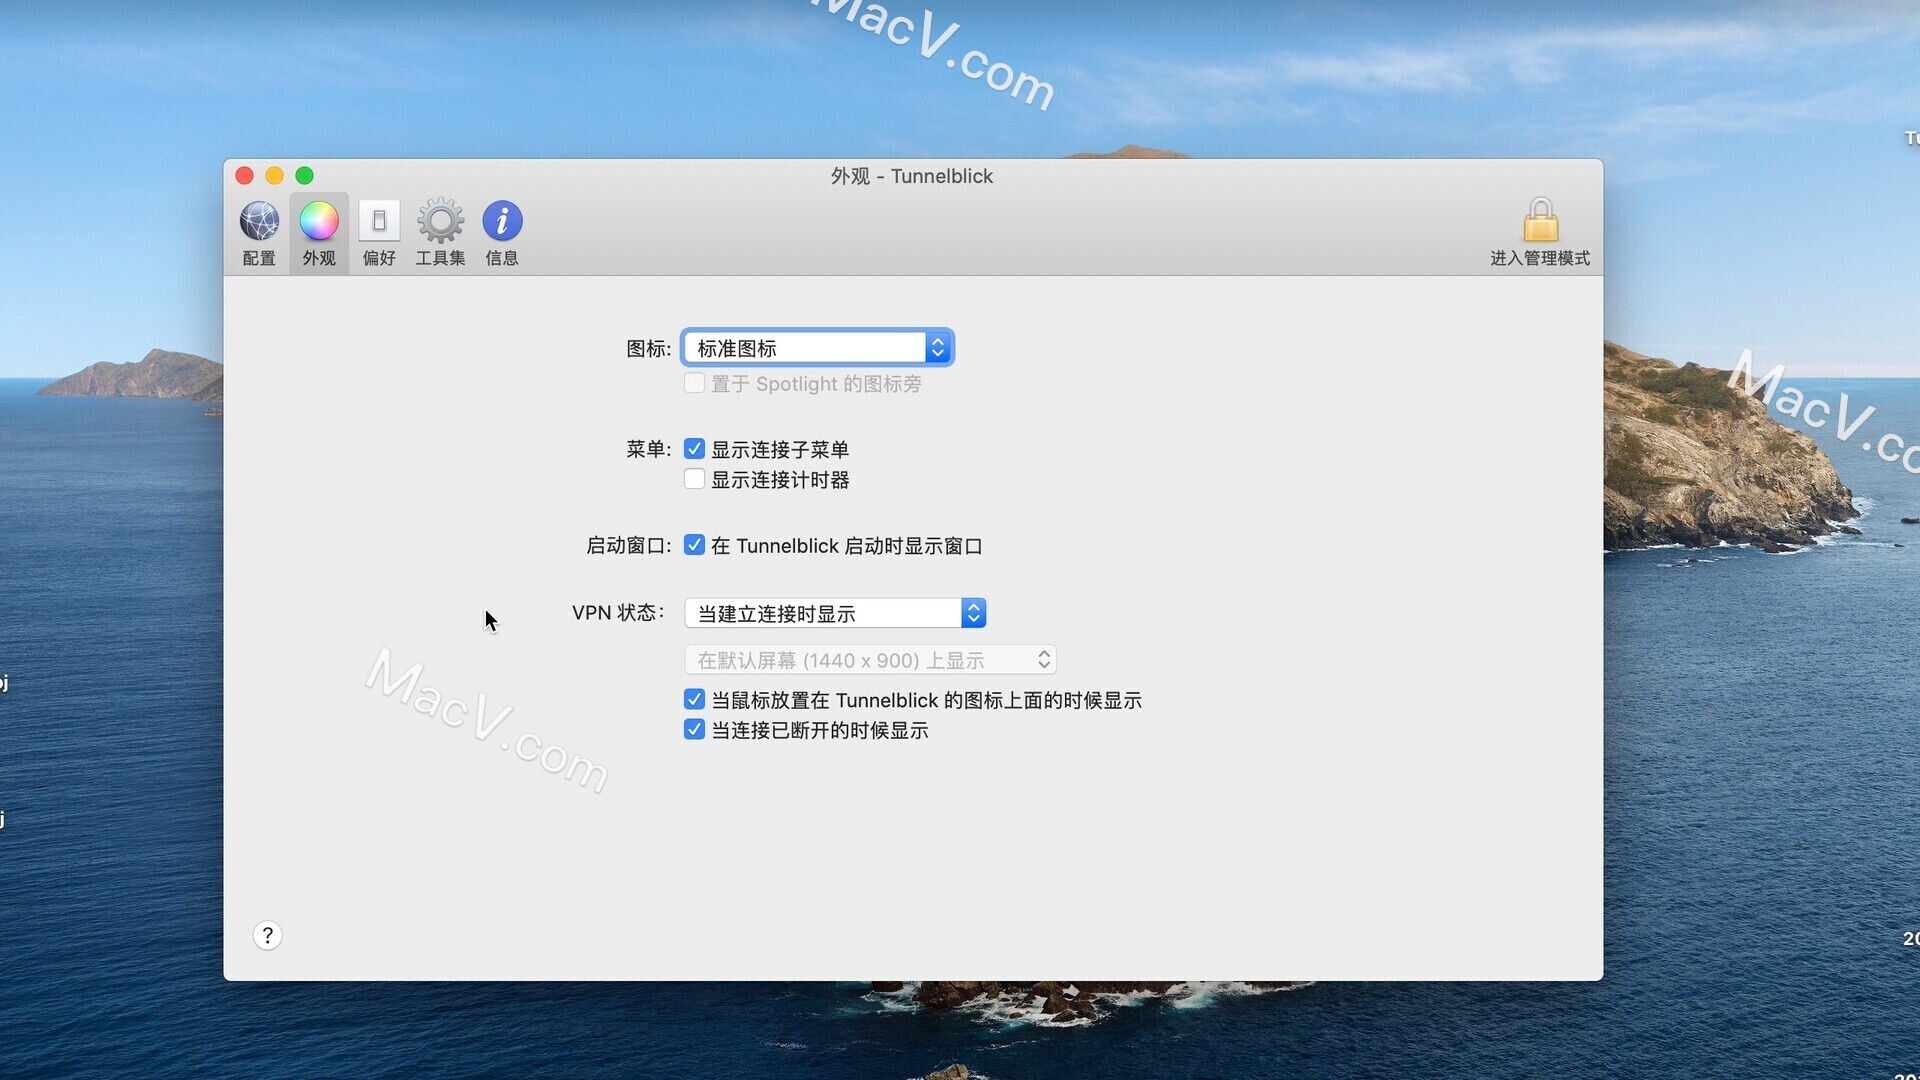
Task: Click the help question mark button
Action: (x=267, y=935)
